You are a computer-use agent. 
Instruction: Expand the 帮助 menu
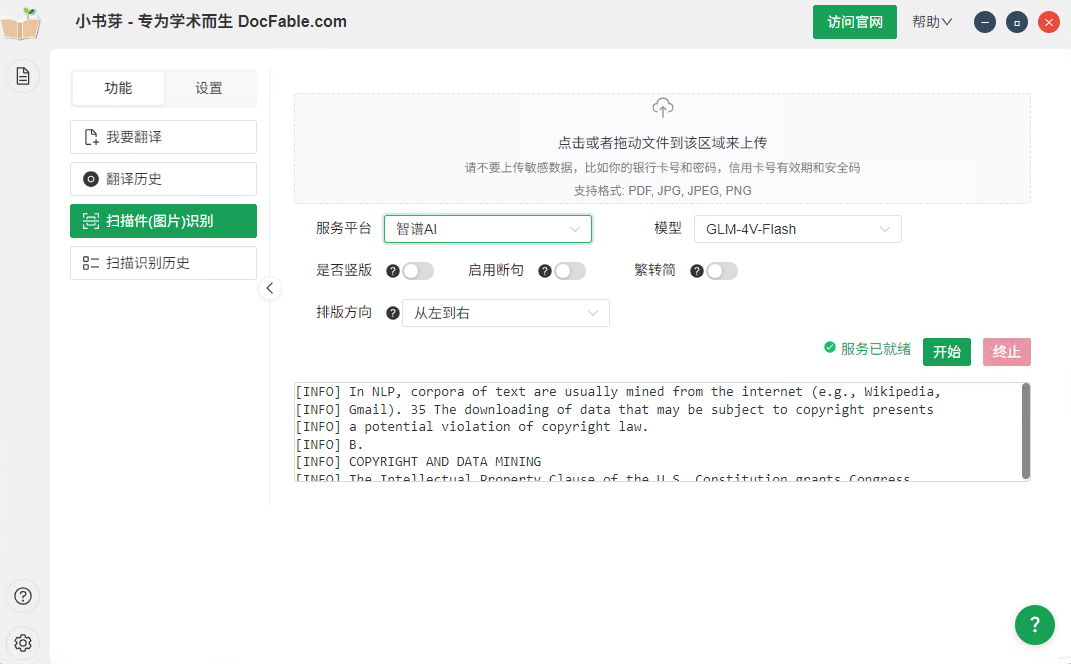click(932, 22)
